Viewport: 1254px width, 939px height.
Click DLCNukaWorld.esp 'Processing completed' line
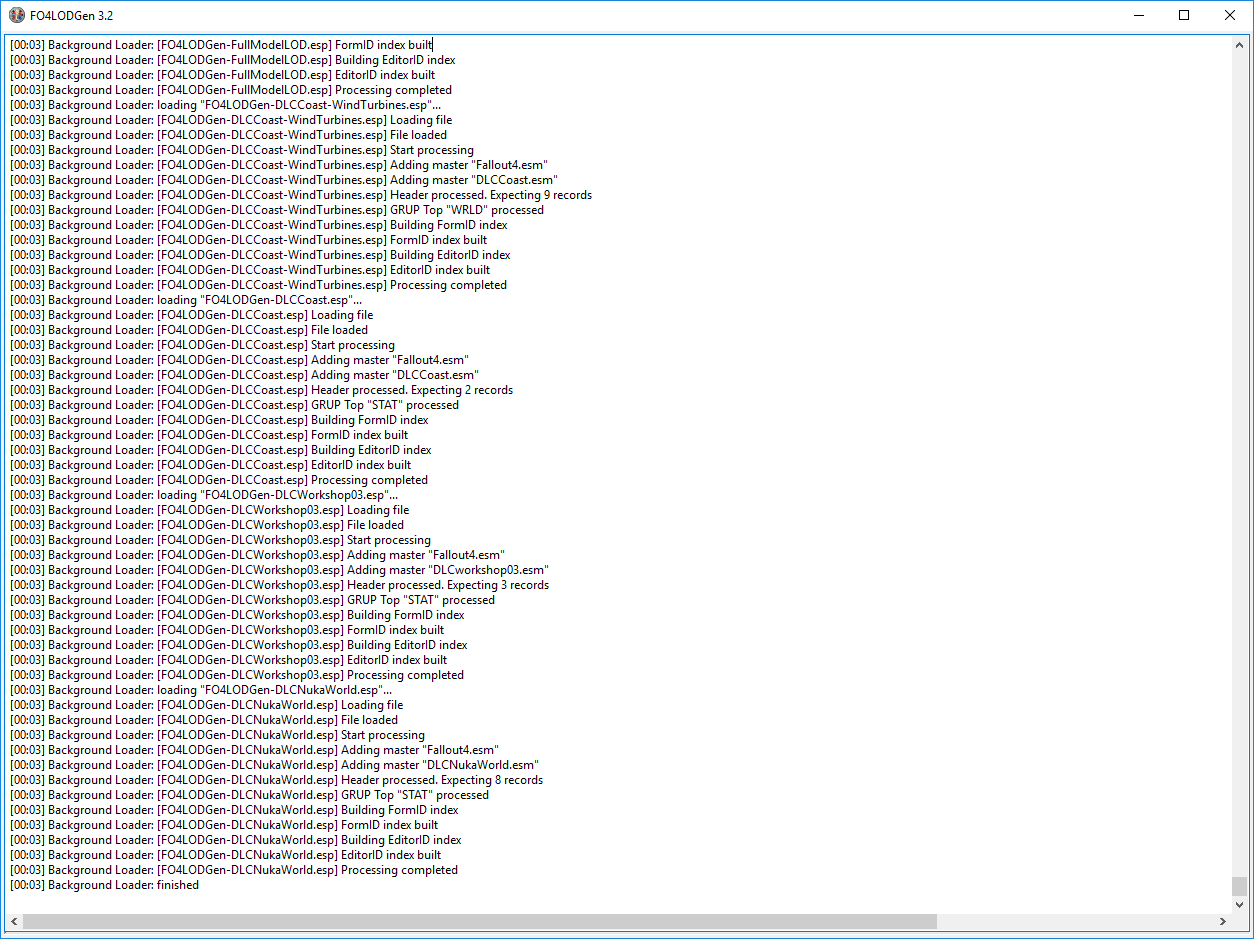pyautogui.click(x=234, y=870)
